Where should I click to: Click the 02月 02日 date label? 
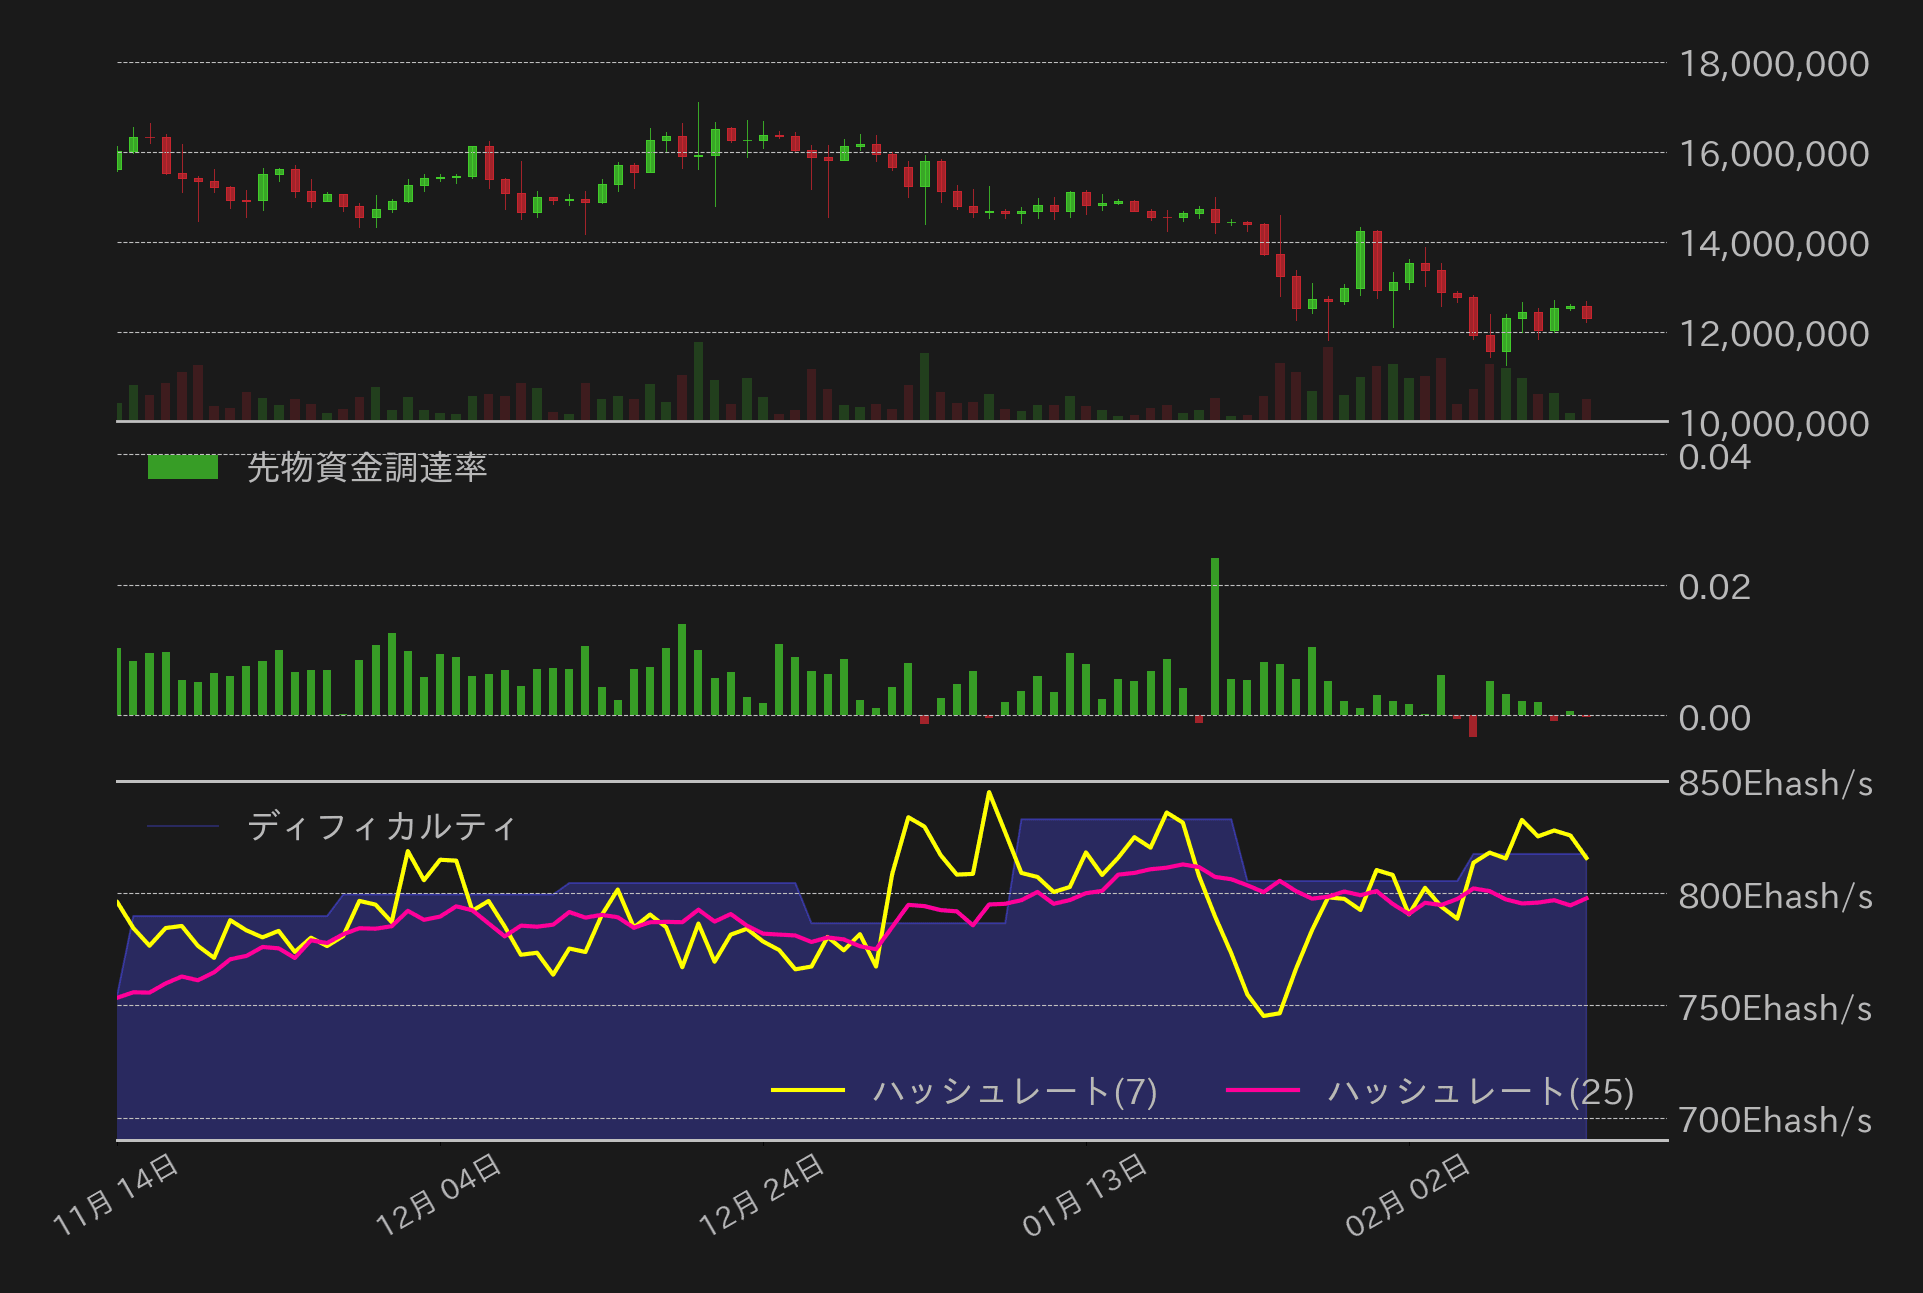tap(1409, 1194)
